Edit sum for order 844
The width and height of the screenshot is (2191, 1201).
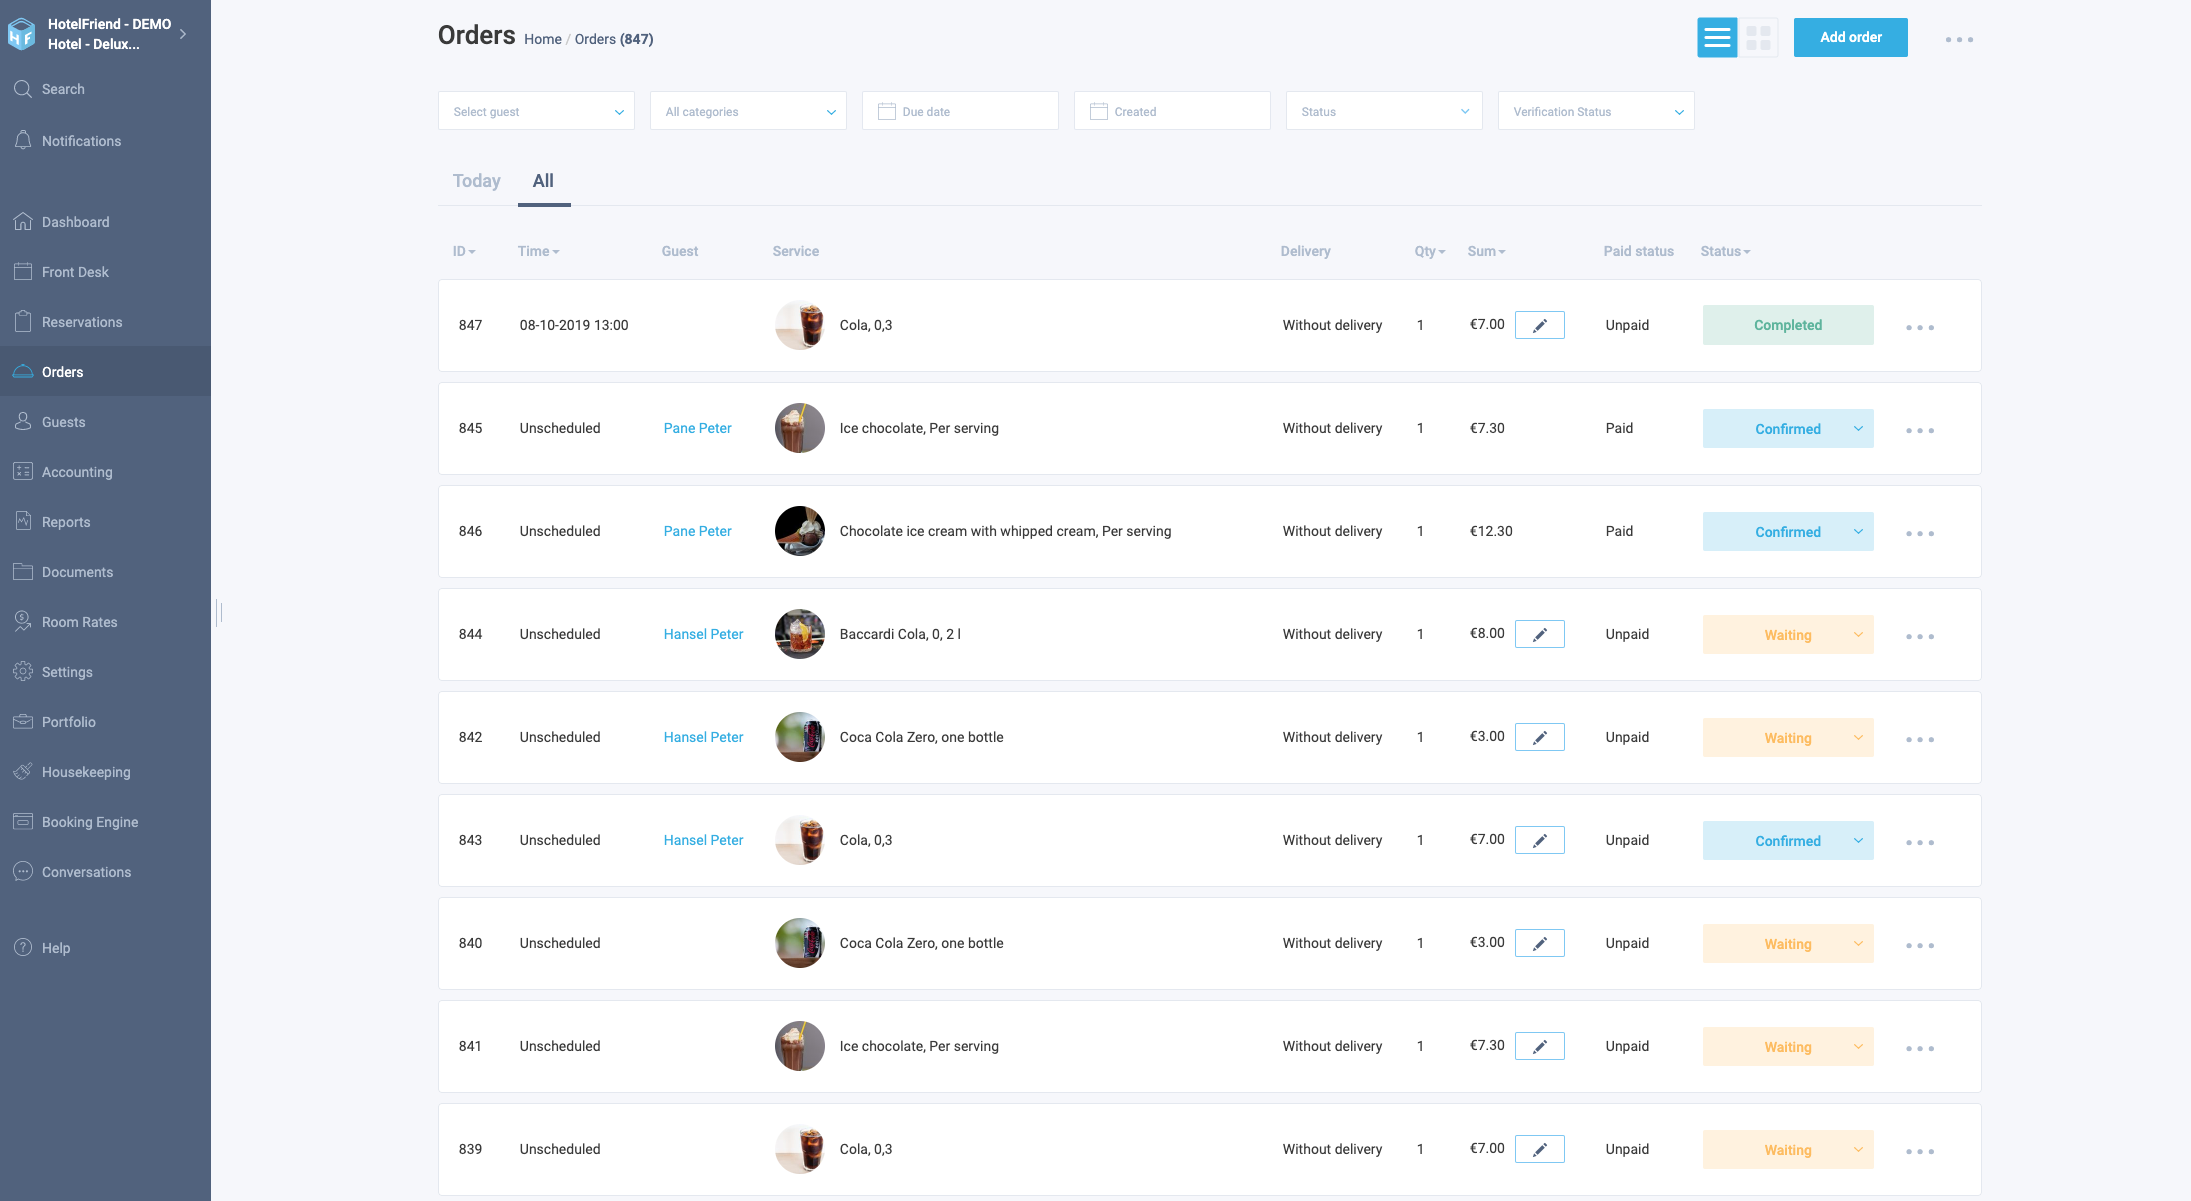1540,634
